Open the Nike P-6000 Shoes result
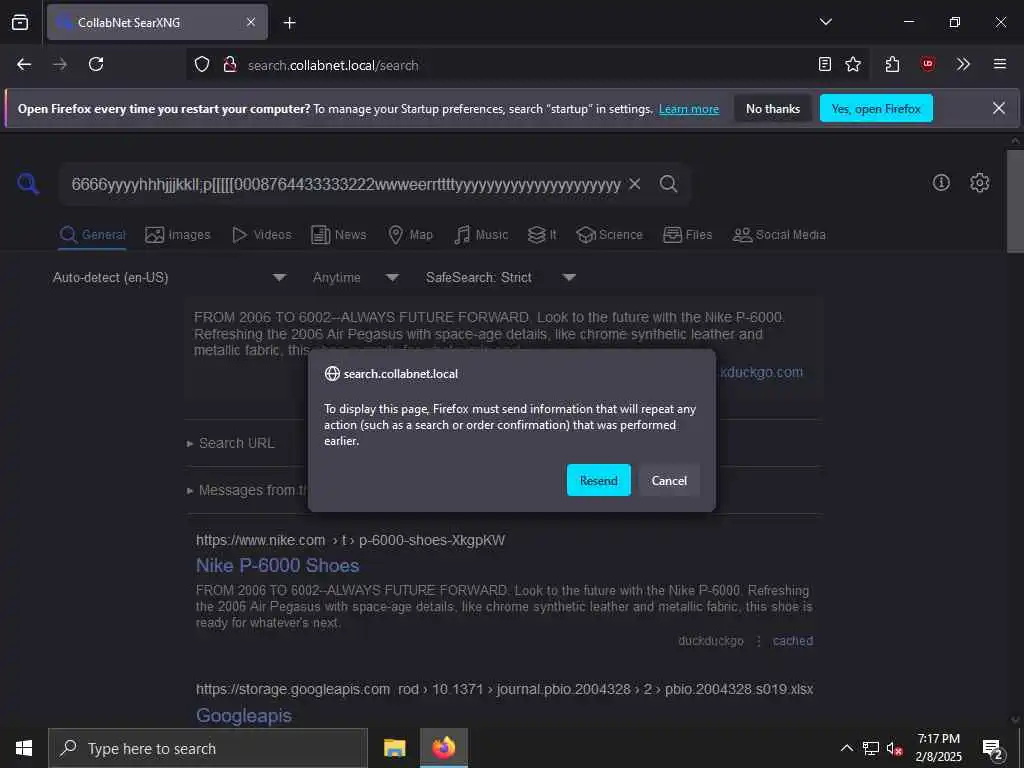The height and width of the screenshot is (768, 1024). [x=278, y=566]
